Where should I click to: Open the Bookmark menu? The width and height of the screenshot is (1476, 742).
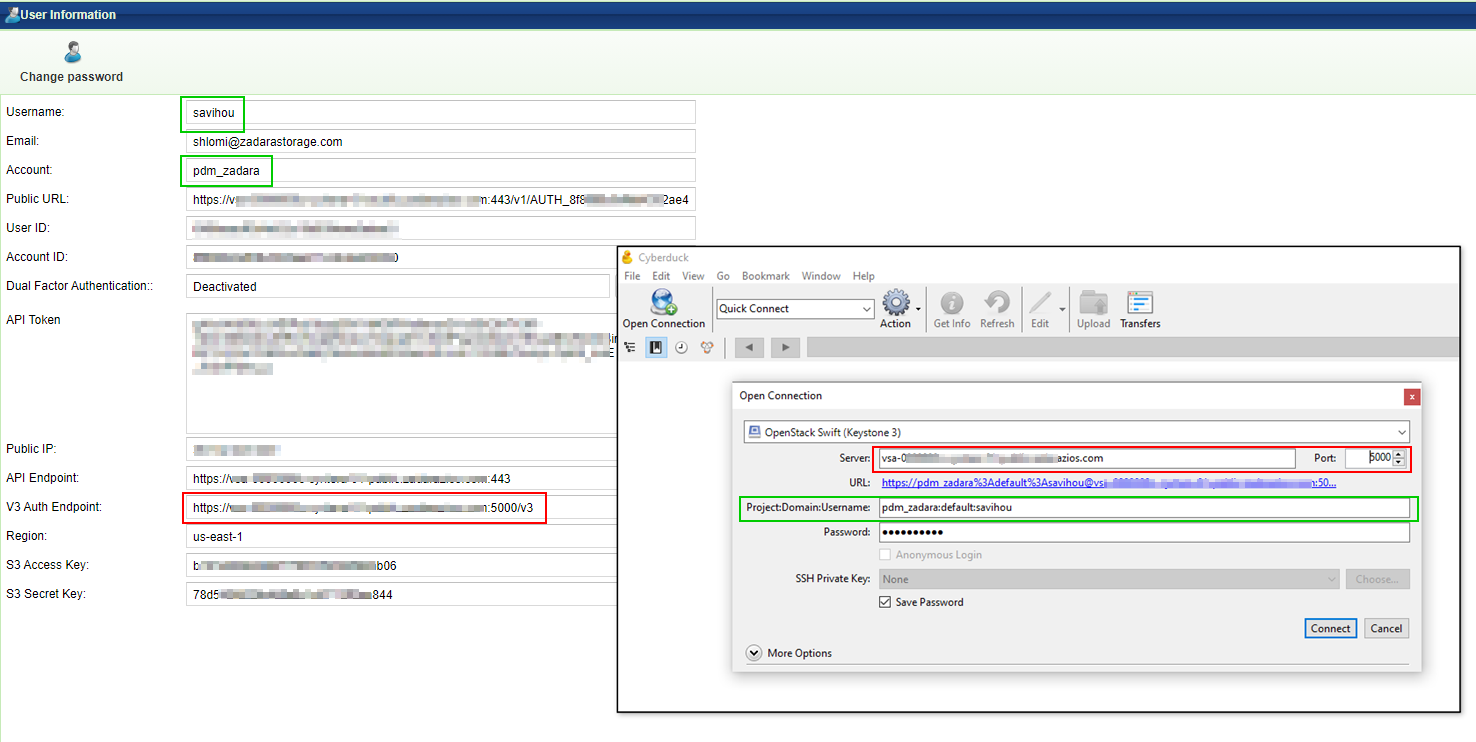point(766,276)
